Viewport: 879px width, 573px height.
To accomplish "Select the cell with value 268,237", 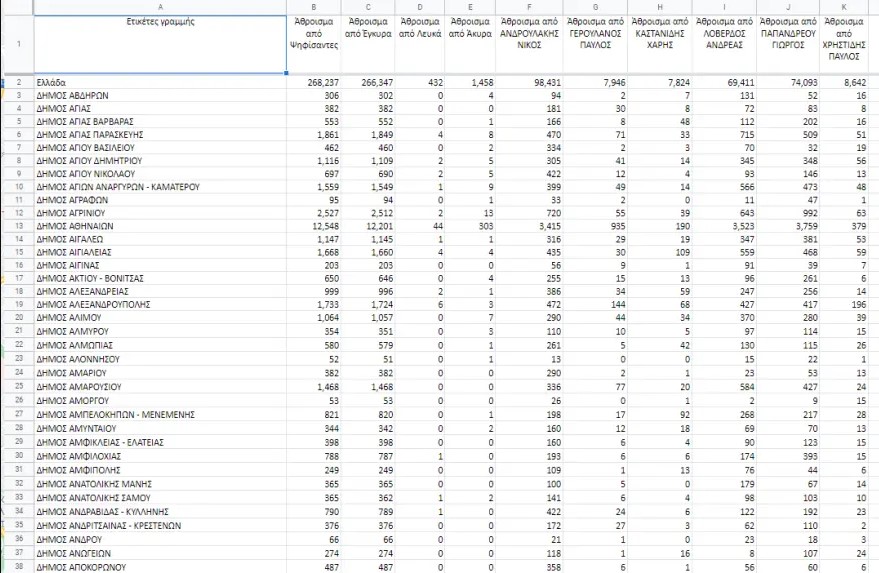I will [313, 82].
